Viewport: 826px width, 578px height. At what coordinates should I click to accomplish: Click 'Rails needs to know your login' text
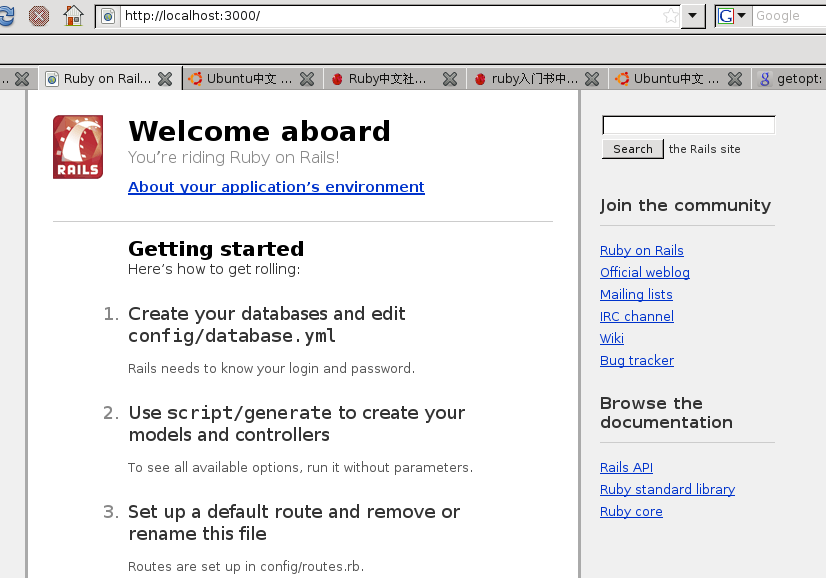click(x=271, y=368)
